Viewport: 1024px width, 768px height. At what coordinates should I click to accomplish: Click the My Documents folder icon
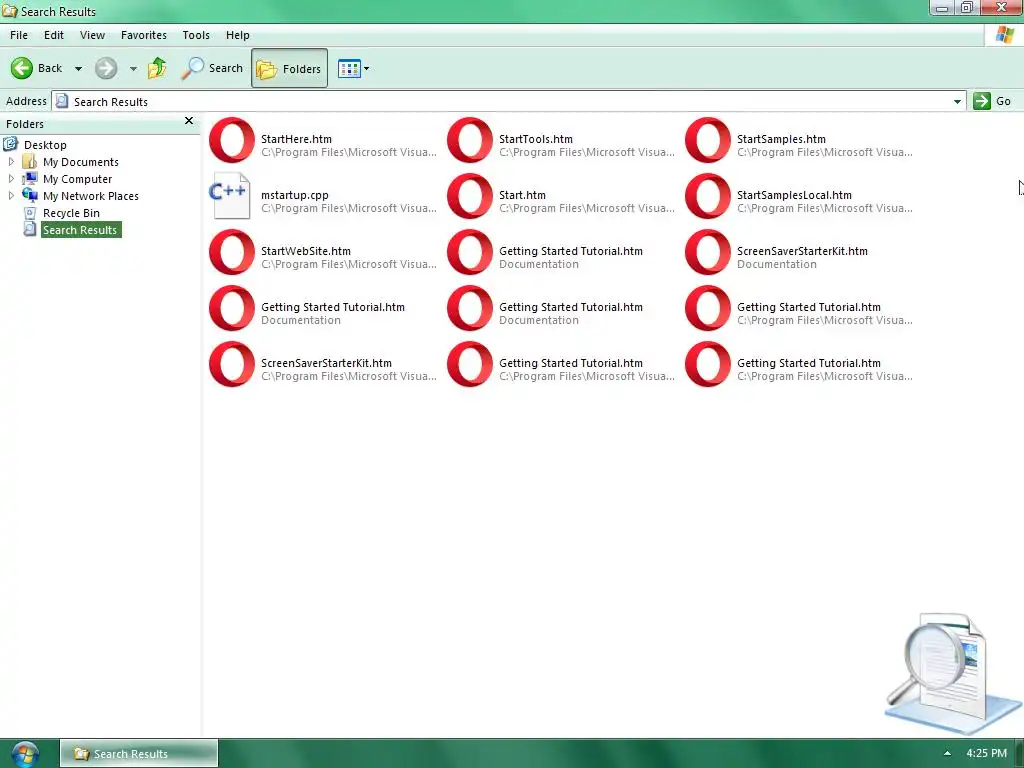click(30, 161)
